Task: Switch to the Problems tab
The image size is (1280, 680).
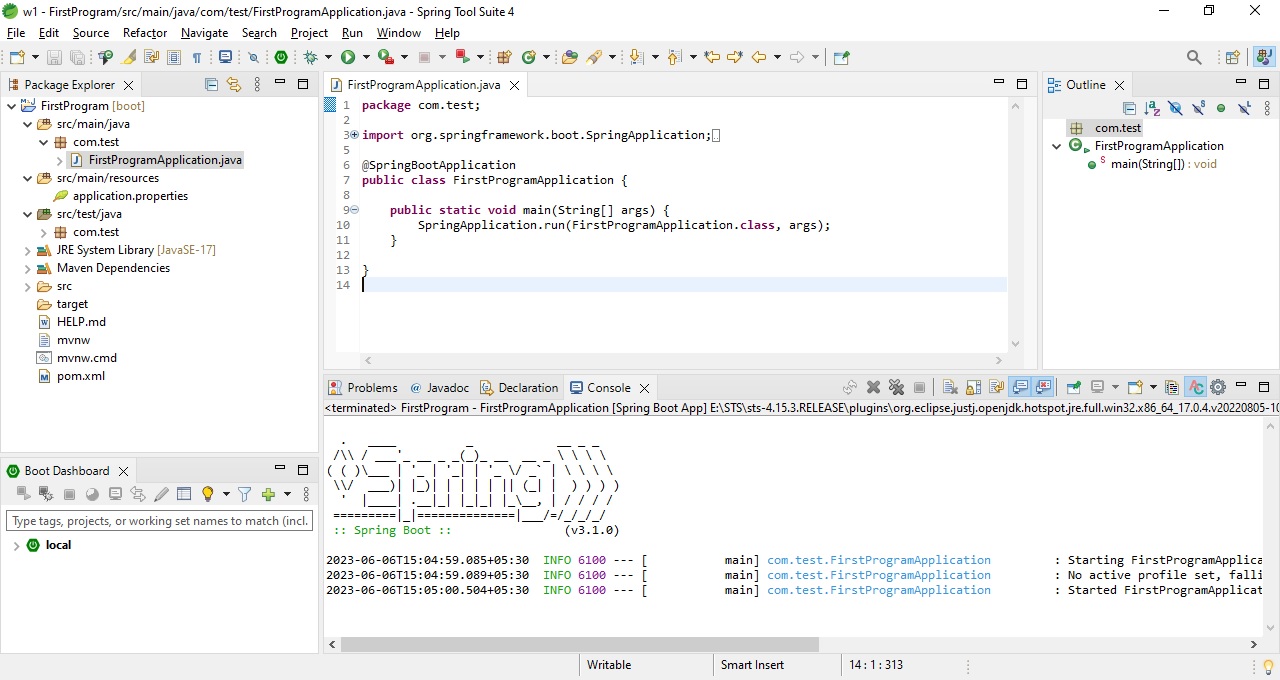Action: coord(371,388)
